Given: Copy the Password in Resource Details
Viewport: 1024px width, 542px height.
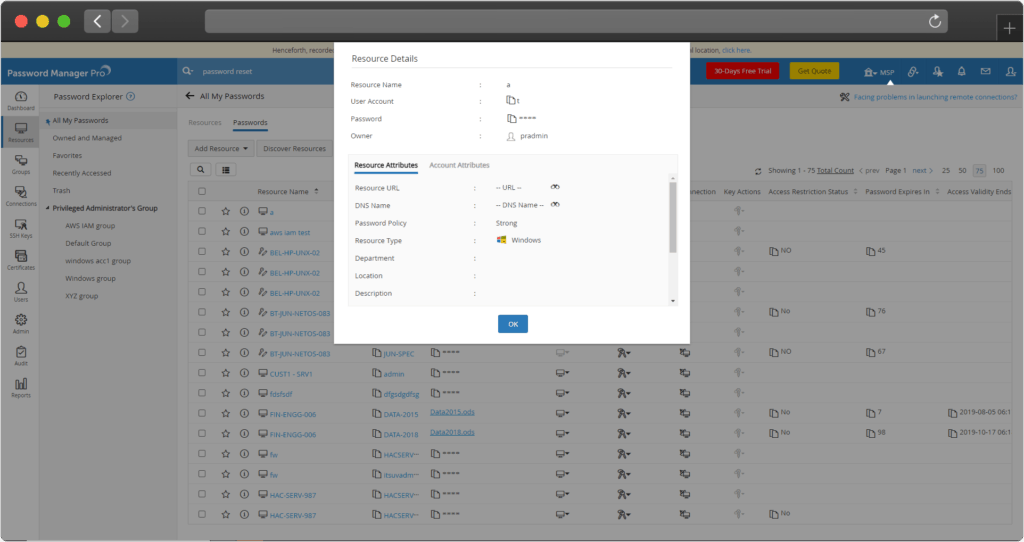Looking at the screenshot, I should pyautogui.click(x=511, y=118).
